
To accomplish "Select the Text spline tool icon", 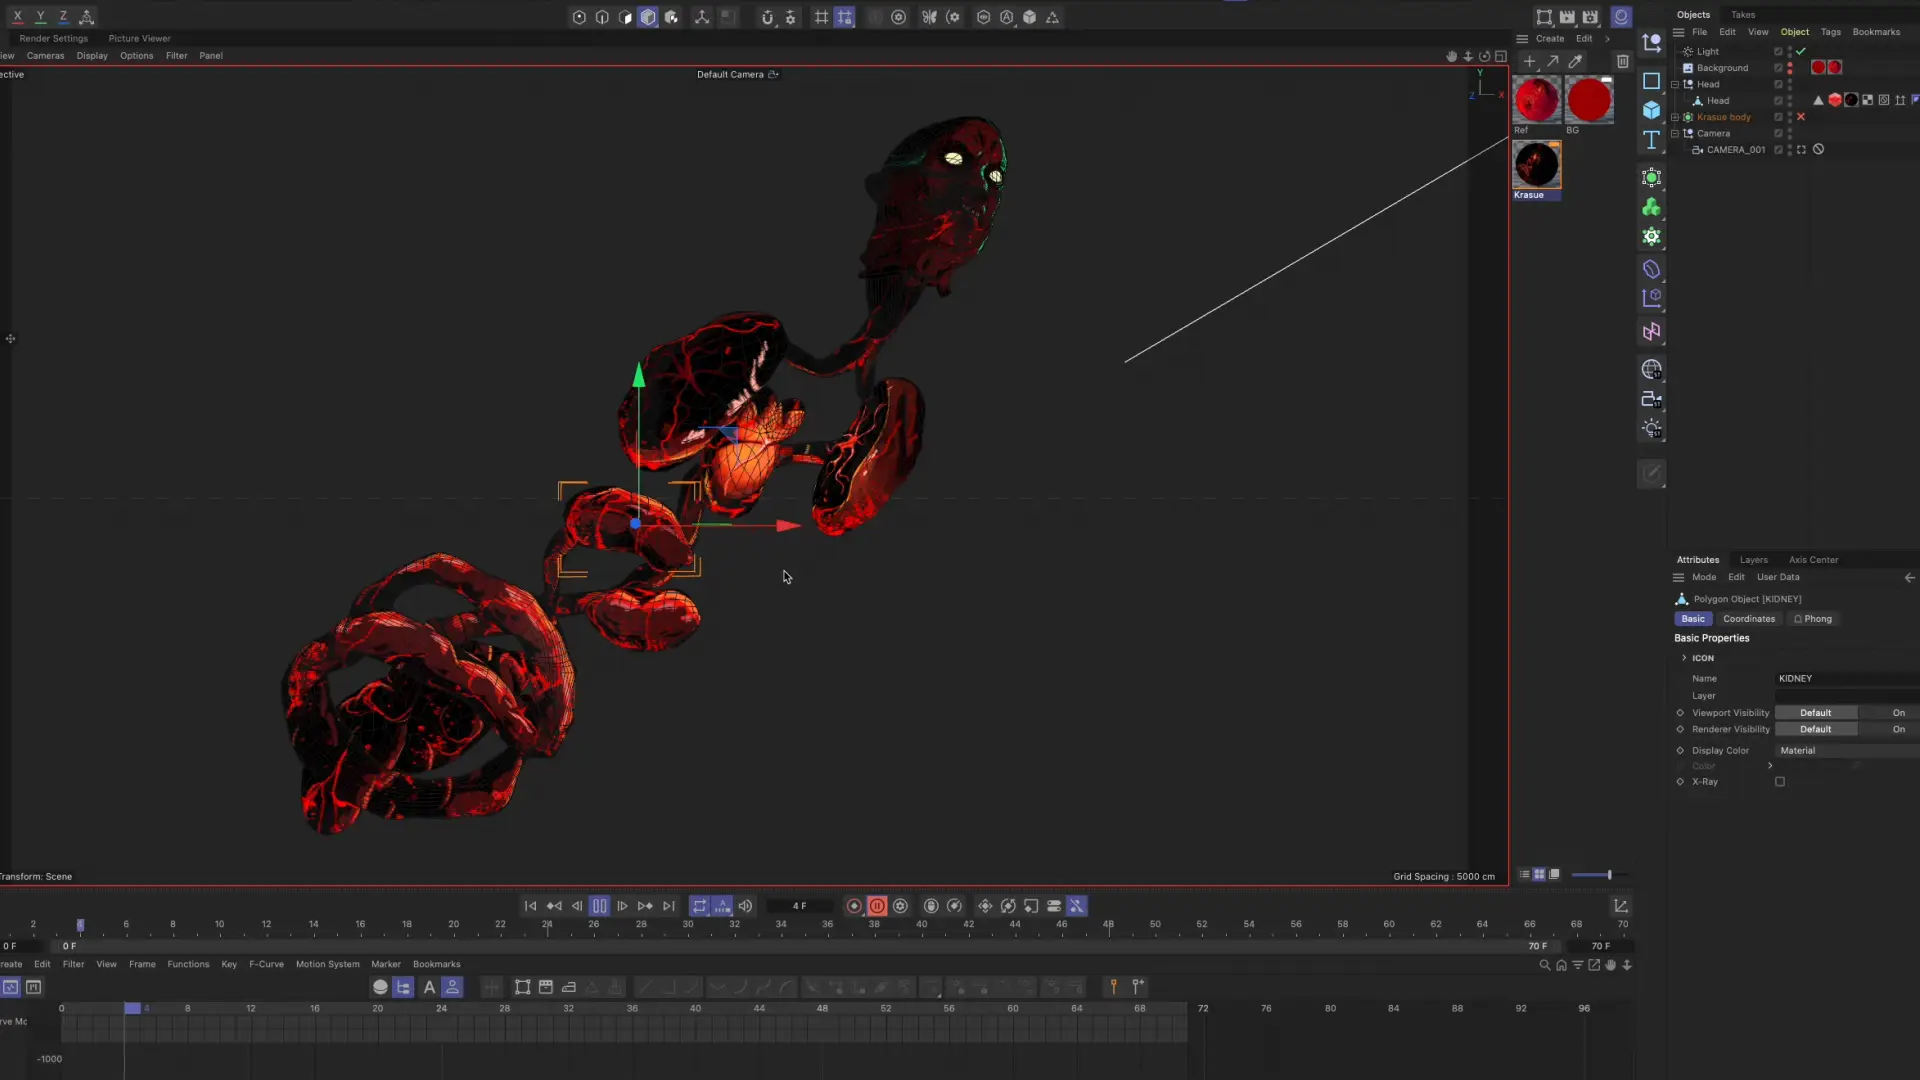I will click(x=1651, y=140).
